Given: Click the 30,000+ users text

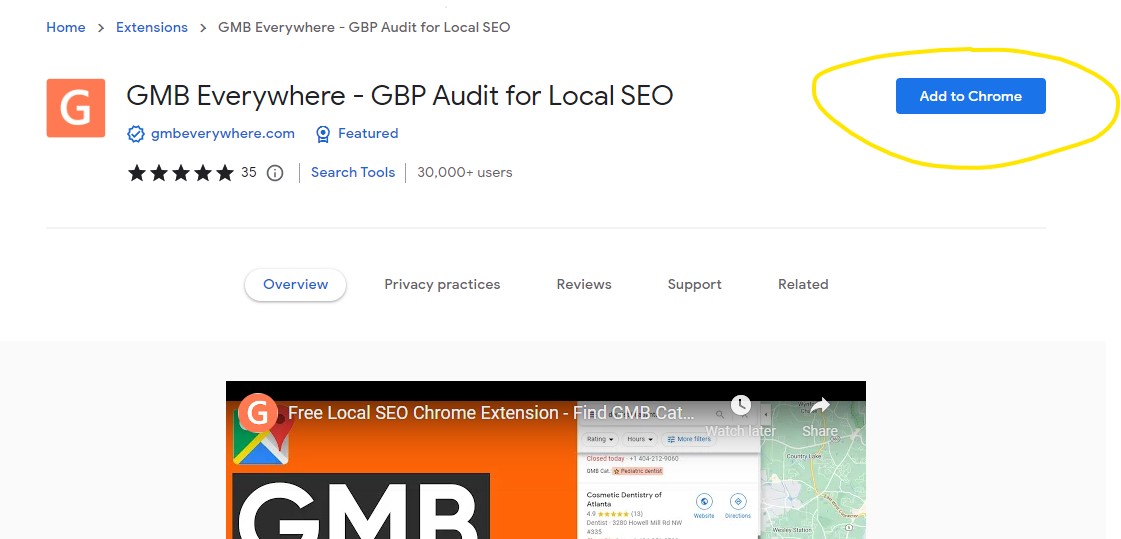Looking at the screenshot, I should 465,172.
